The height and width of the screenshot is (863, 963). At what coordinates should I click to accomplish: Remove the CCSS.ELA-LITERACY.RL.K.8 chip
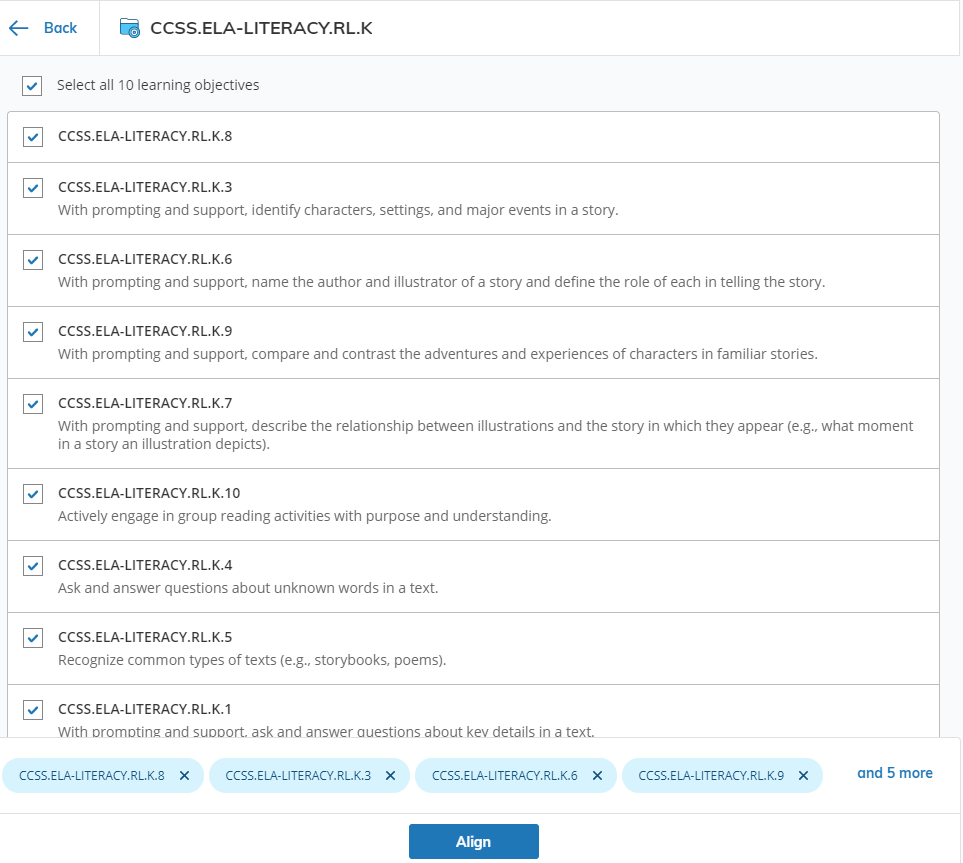[x=184, y=775]
